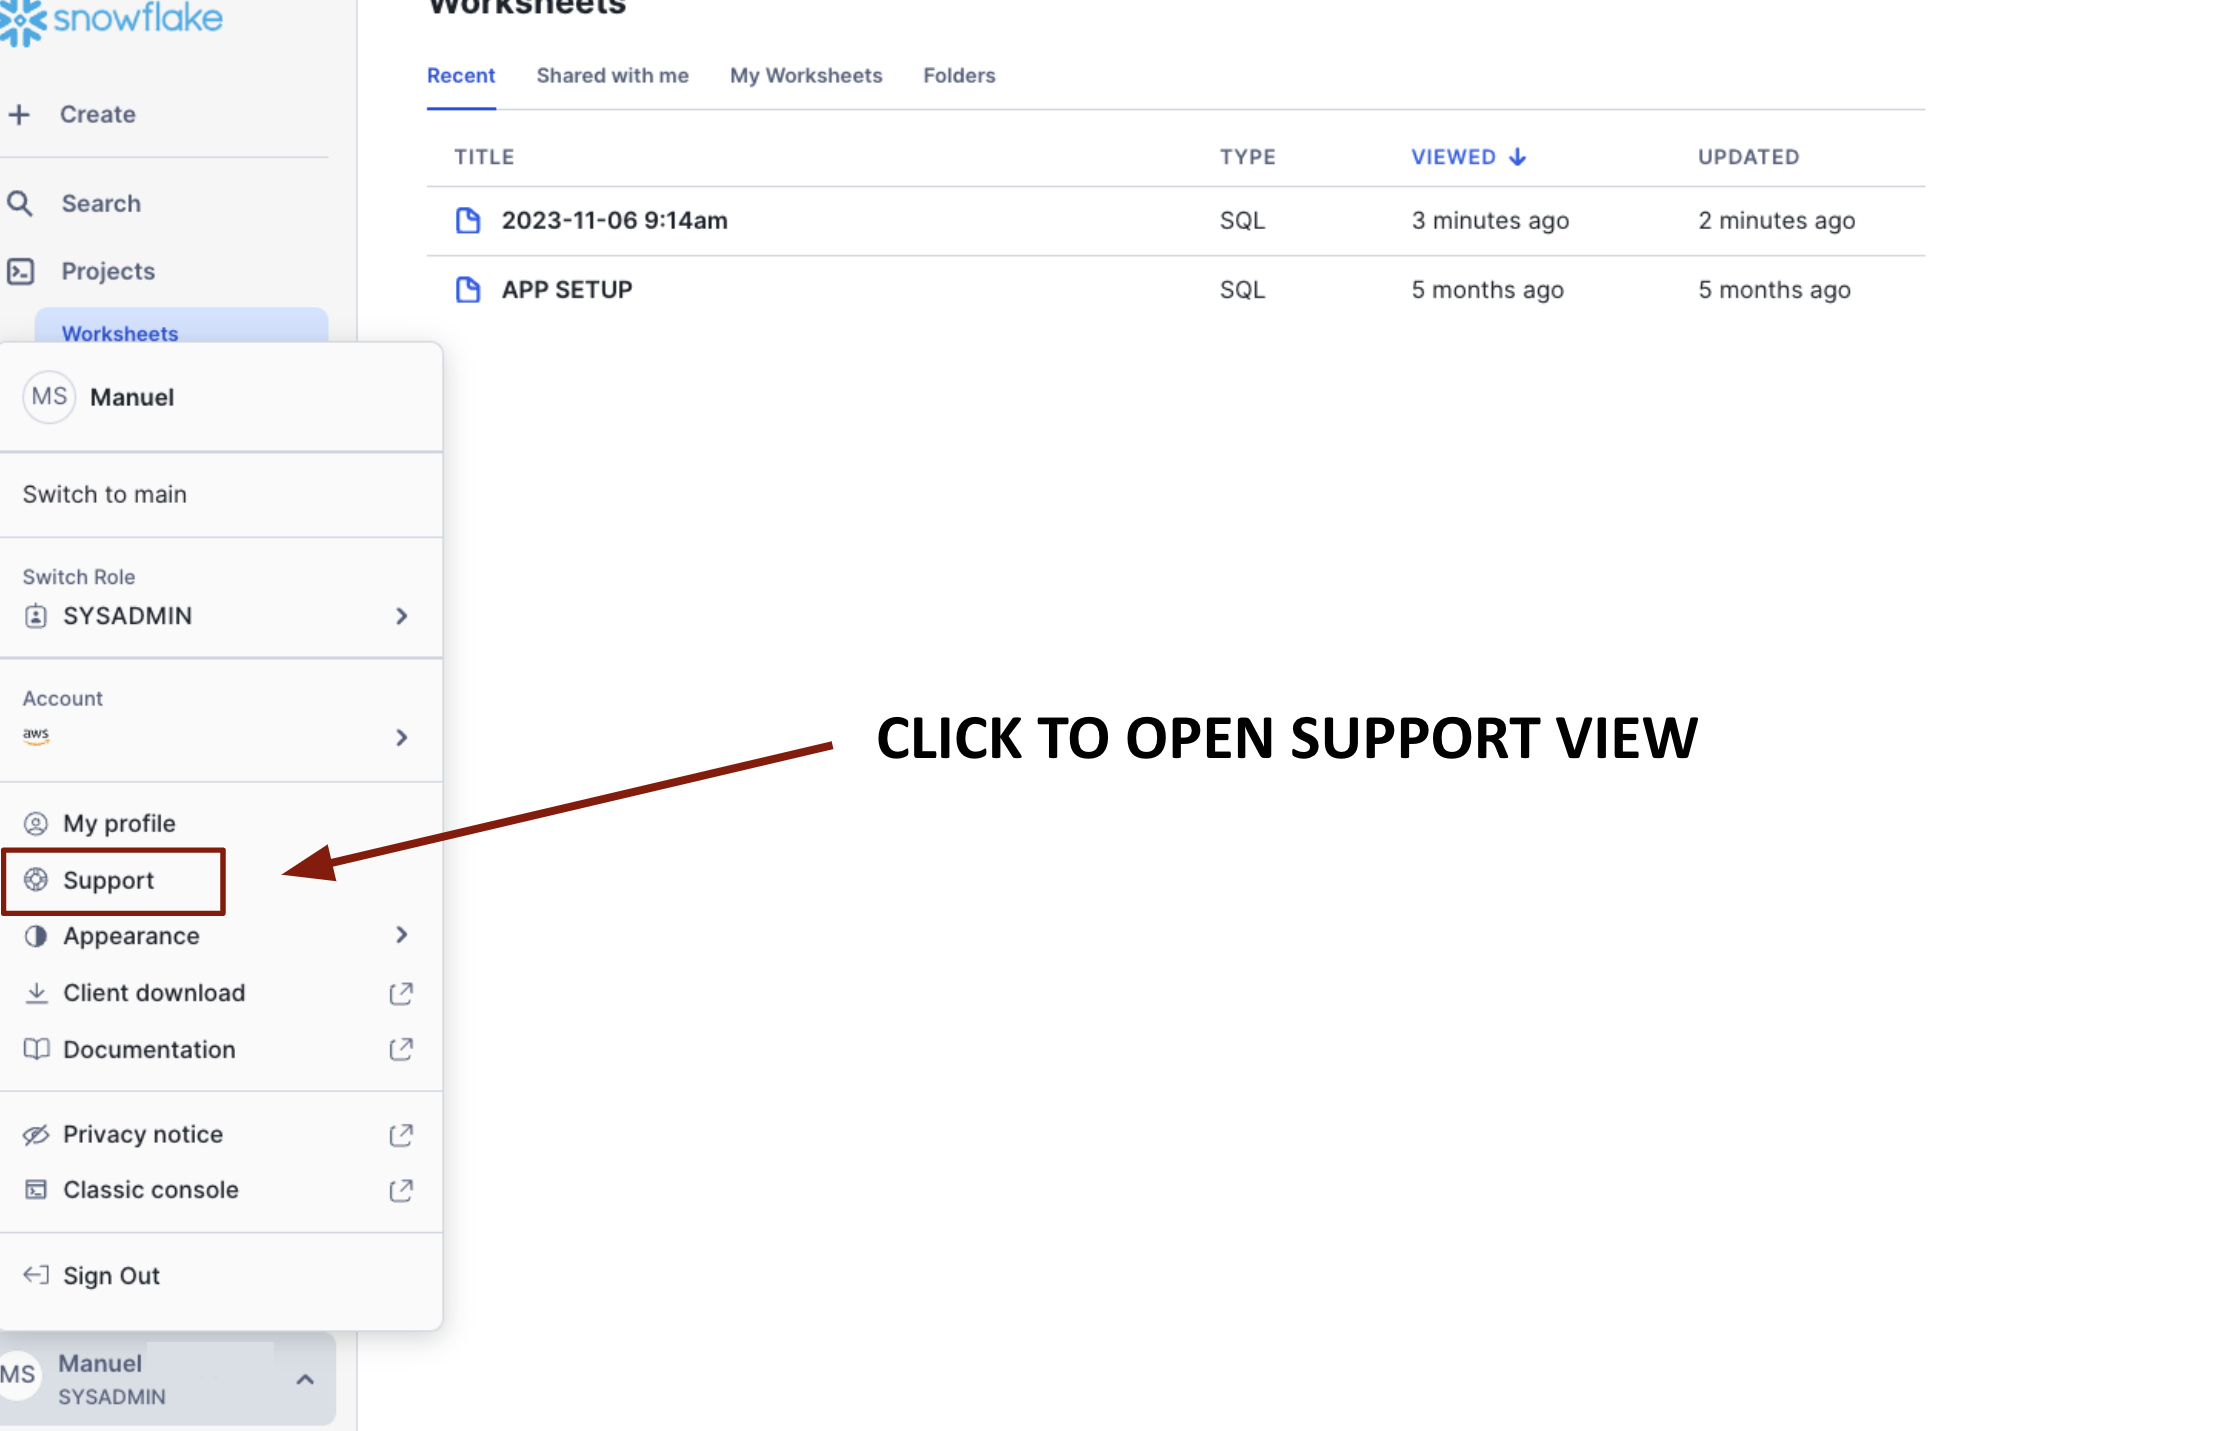This screenshot has width=2220, height=1431.
Task: Open Search from the sidebar
Action: [100, 203]
